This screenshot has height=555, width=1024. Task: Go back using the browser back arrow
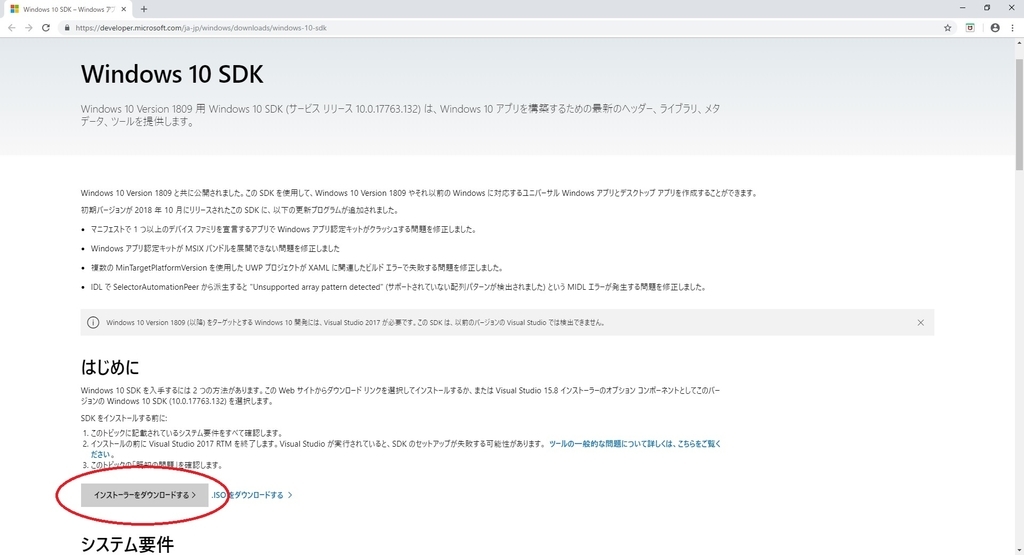click(12, 28)
